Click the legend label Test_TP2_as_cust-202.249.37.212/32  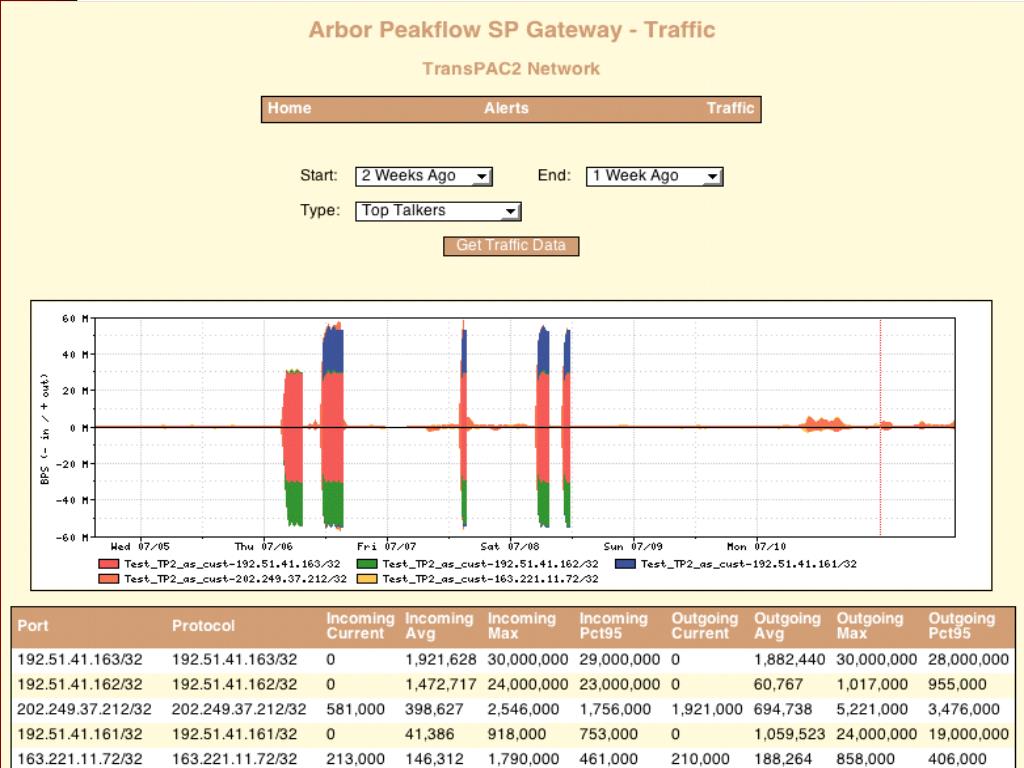[236, 579]
